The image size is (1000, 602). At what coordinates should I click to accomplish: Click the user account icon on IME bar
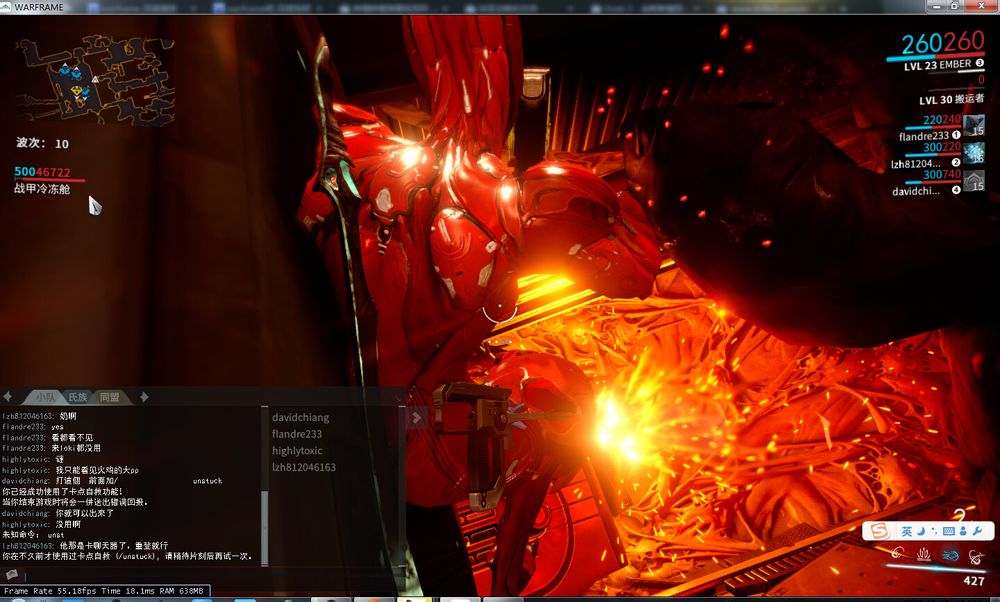[x=963, y=531]
